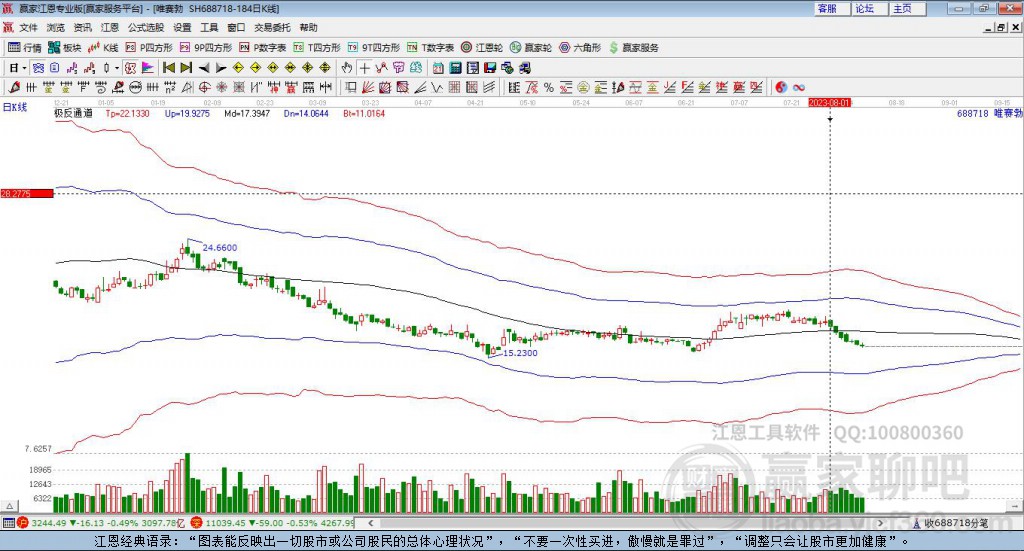The image size is (1024, 551).
Task: Expand the candlestick style dropdown arrow
Action: coord(117,68)
